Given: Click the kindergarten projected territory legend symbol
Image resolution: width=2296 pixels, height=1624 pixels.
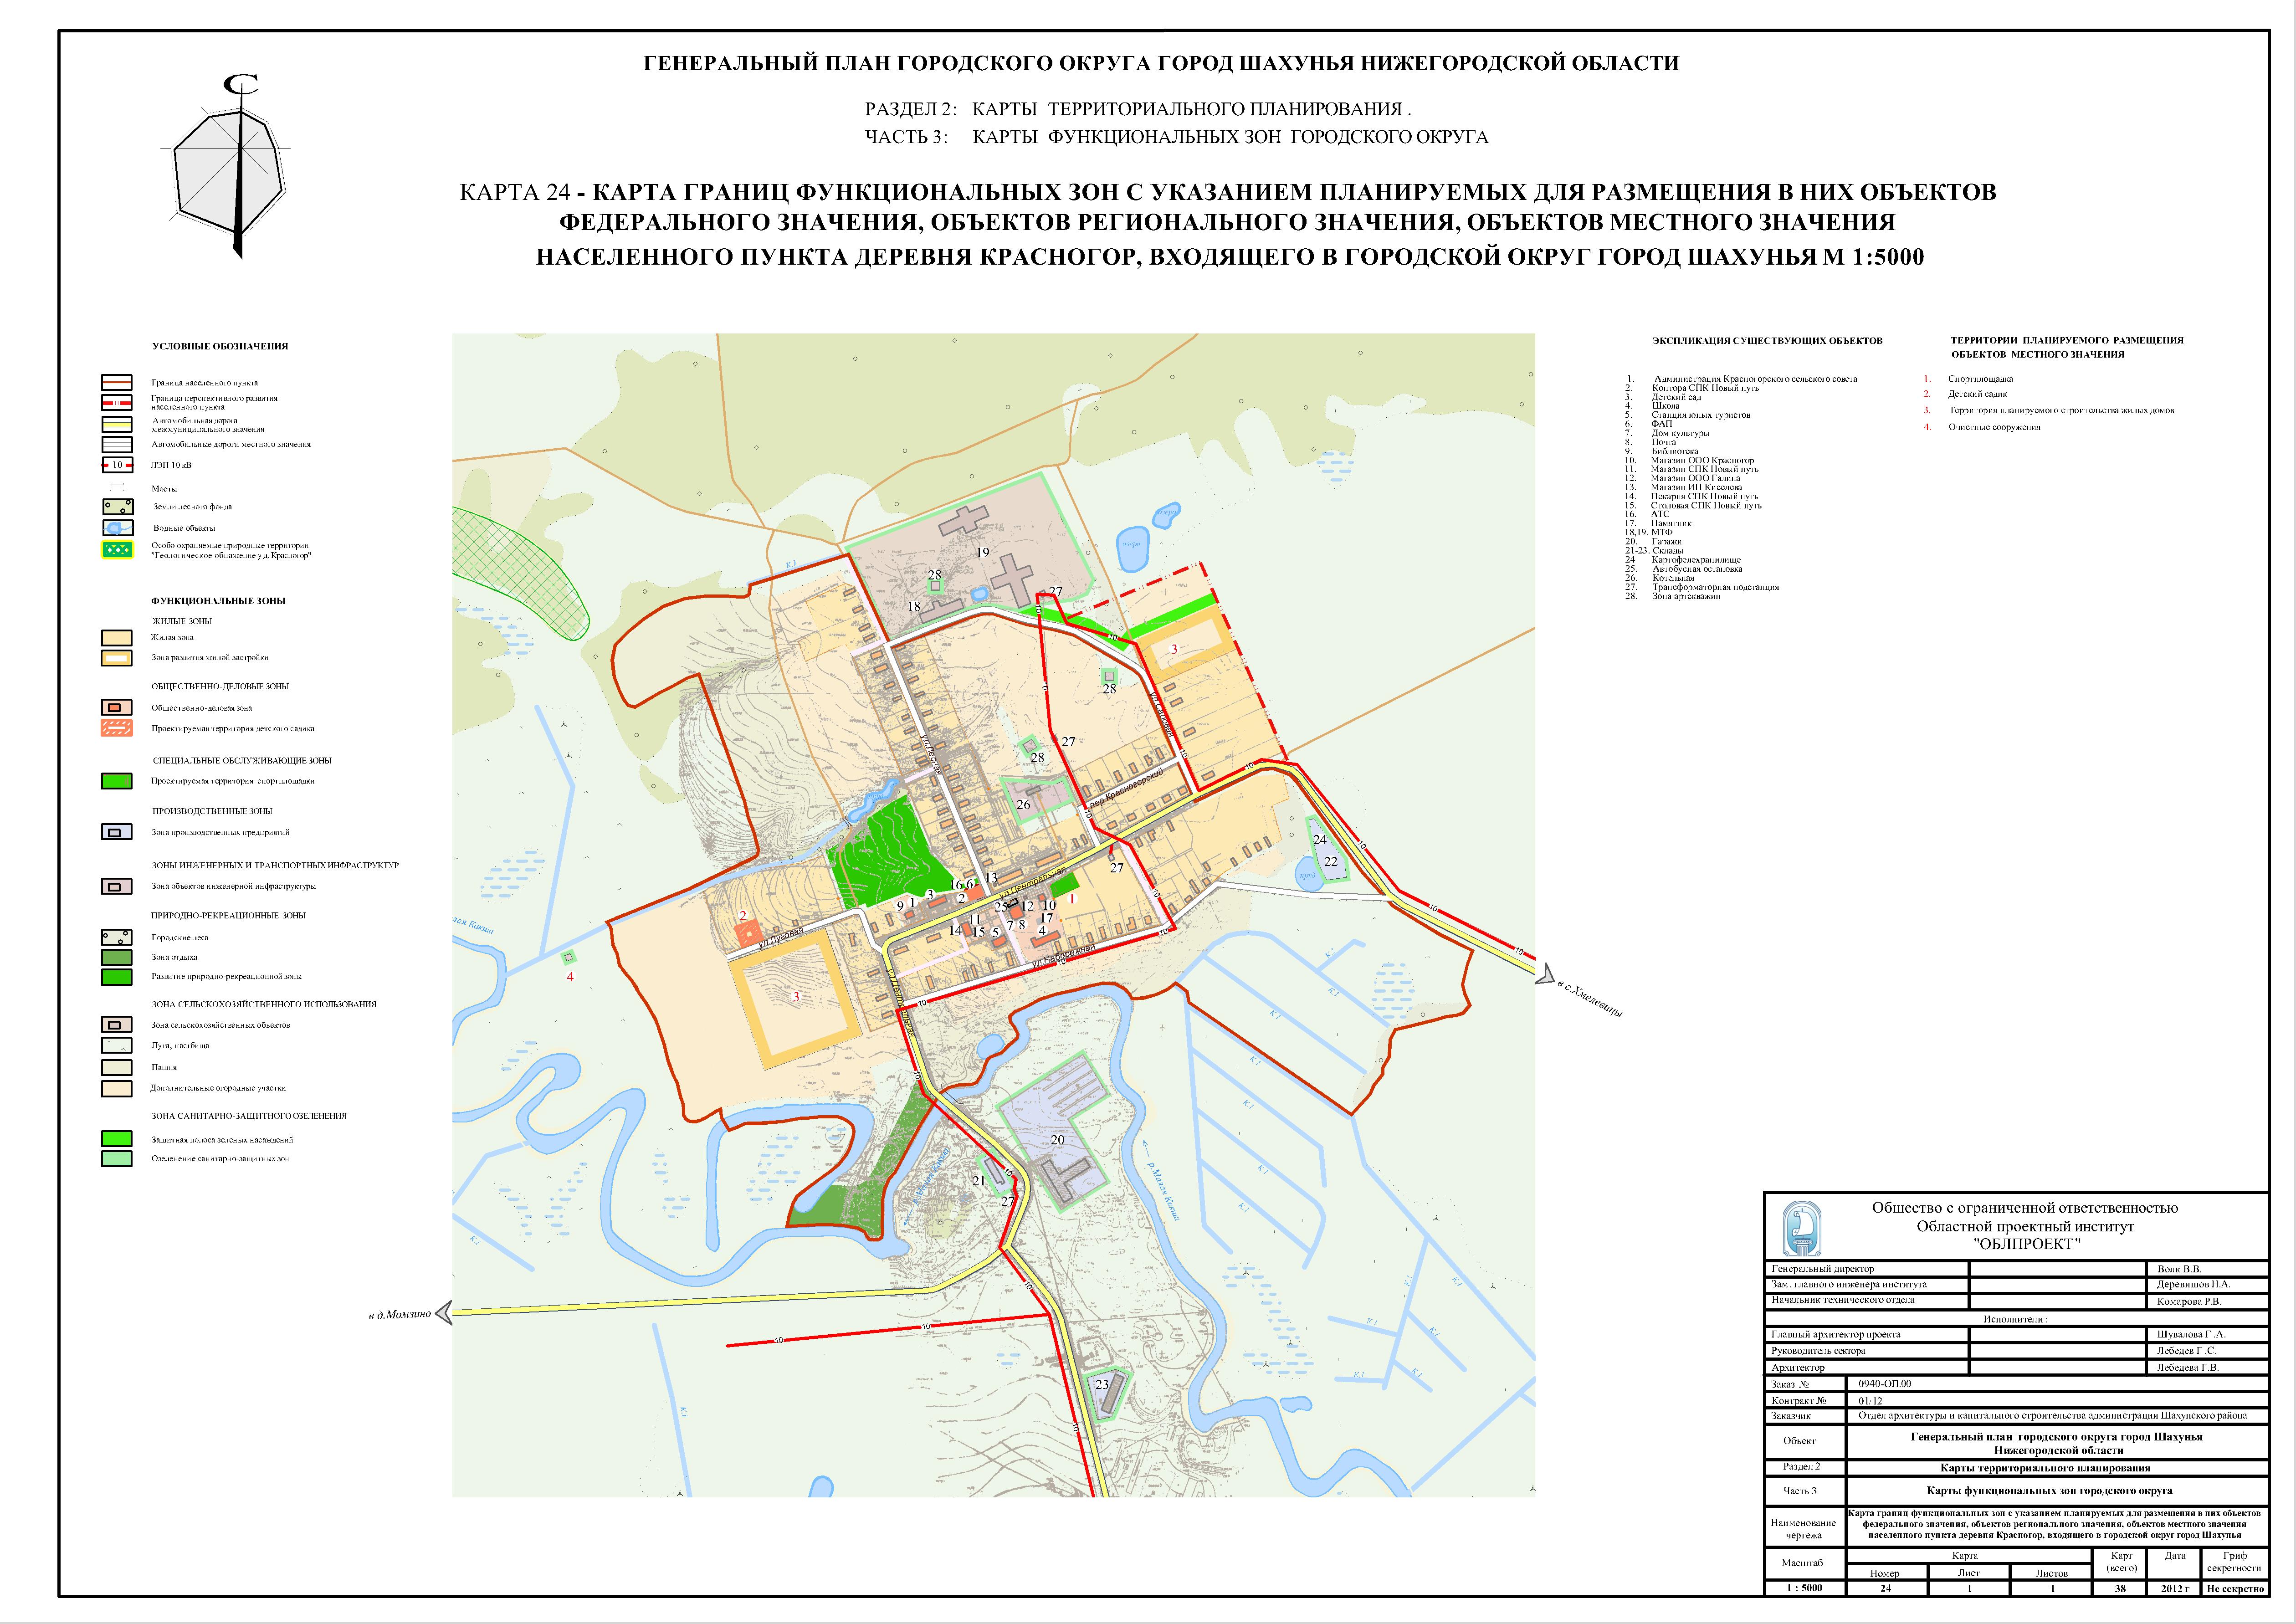Looking at the screenshot, I should pos(117,729).
